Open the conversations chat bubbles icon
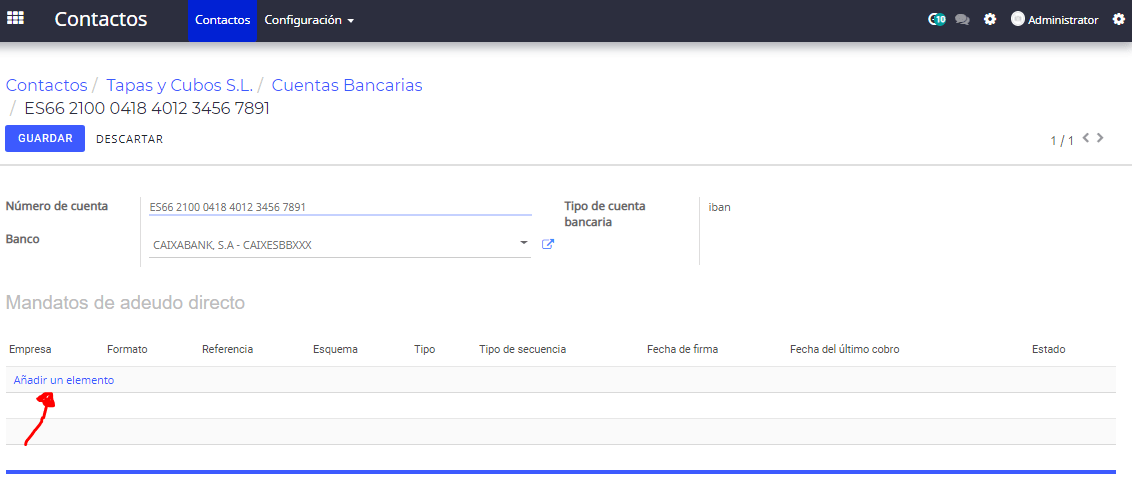Image resolution: width=1132 pixels, height=484 pixels. 962,20
